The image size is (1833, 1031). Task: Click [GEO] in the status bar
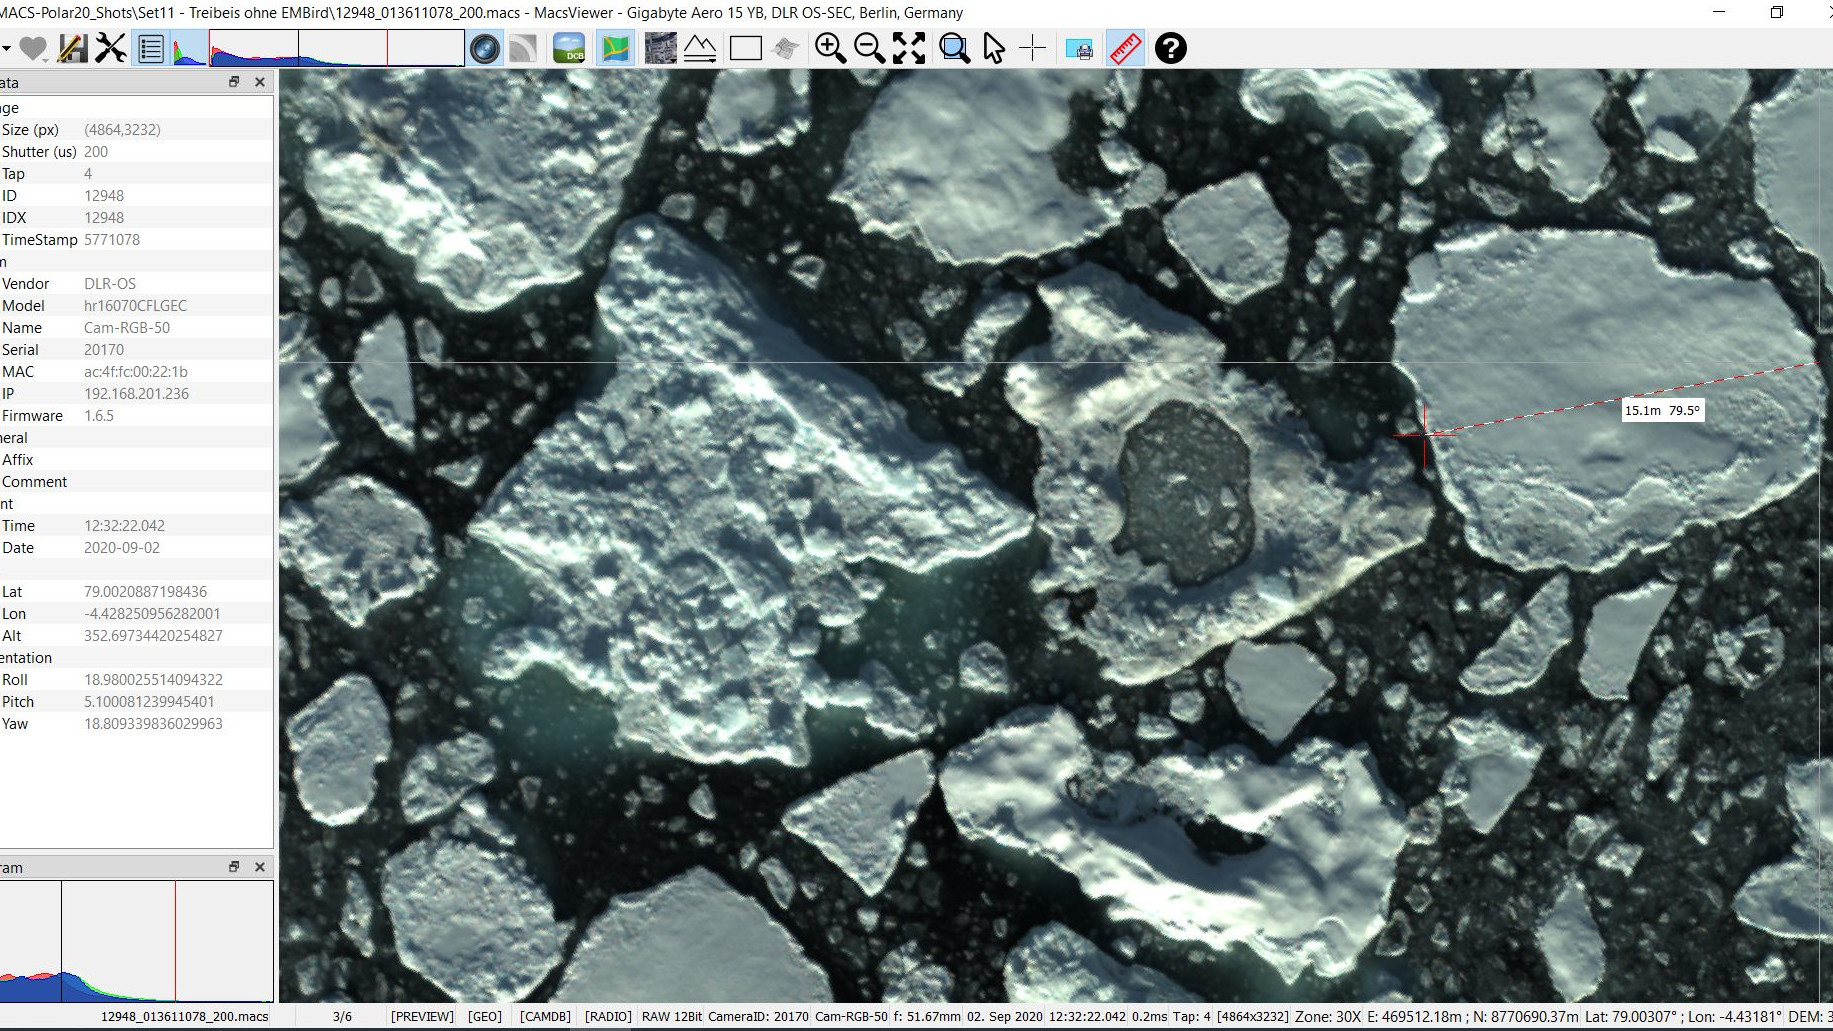tap(485, 1016)
